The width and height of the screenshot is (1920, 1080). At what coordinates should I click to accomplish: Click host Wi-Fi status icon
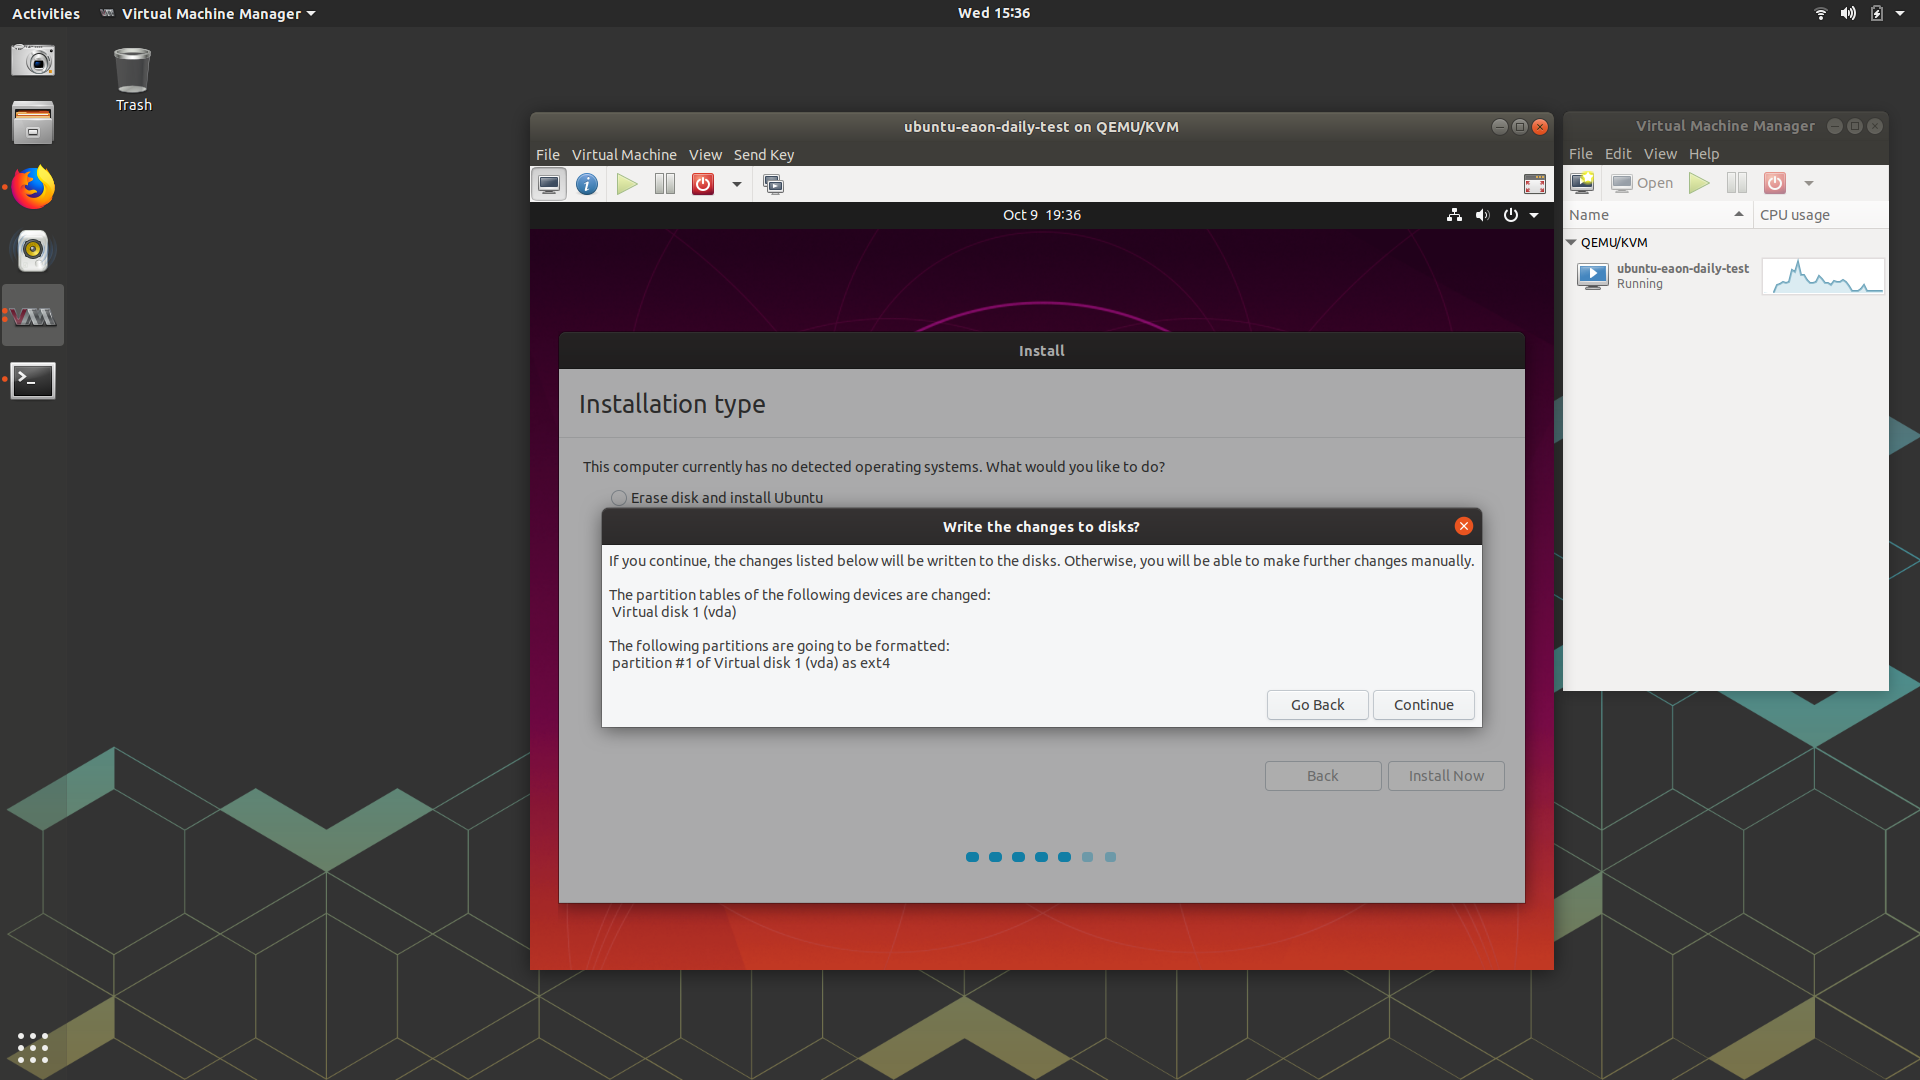click(1820, 14)
